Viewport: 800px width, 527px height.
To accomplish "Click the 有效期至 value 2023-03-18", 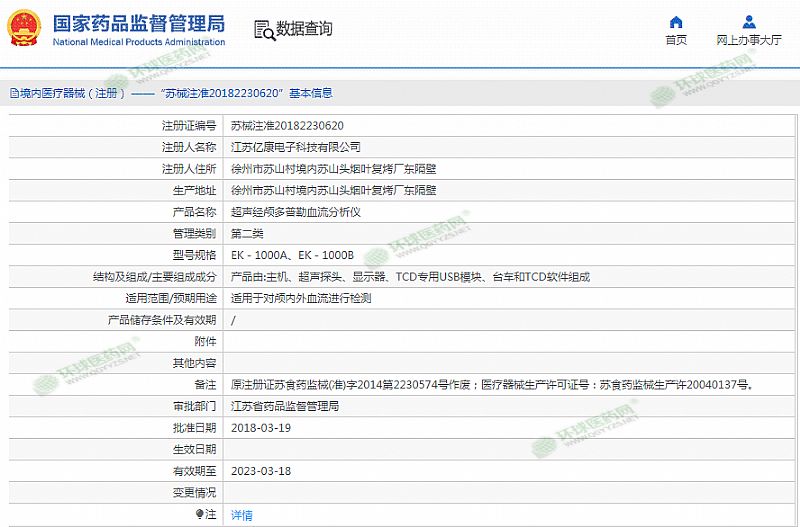I will pyautogui.click(x=260, y=471).
